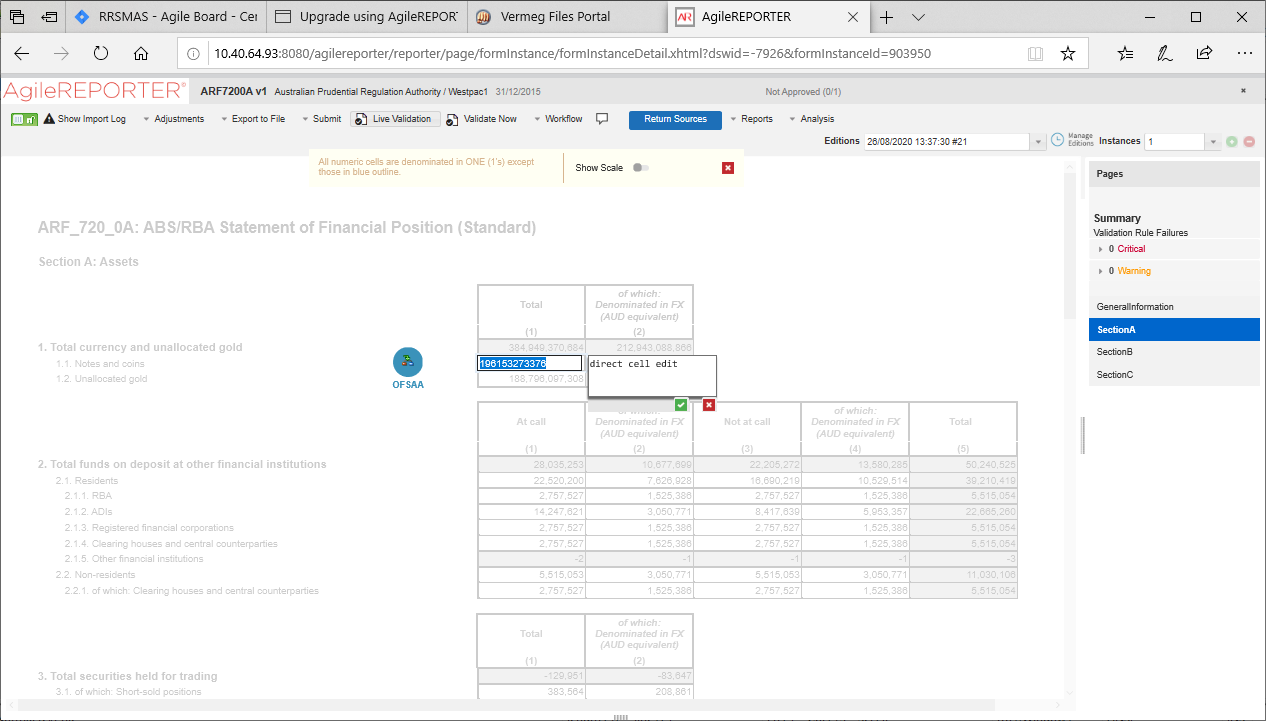Open the comments speech bubble icon
This screenshot has width=1266, height=721.
click(602, 119)
